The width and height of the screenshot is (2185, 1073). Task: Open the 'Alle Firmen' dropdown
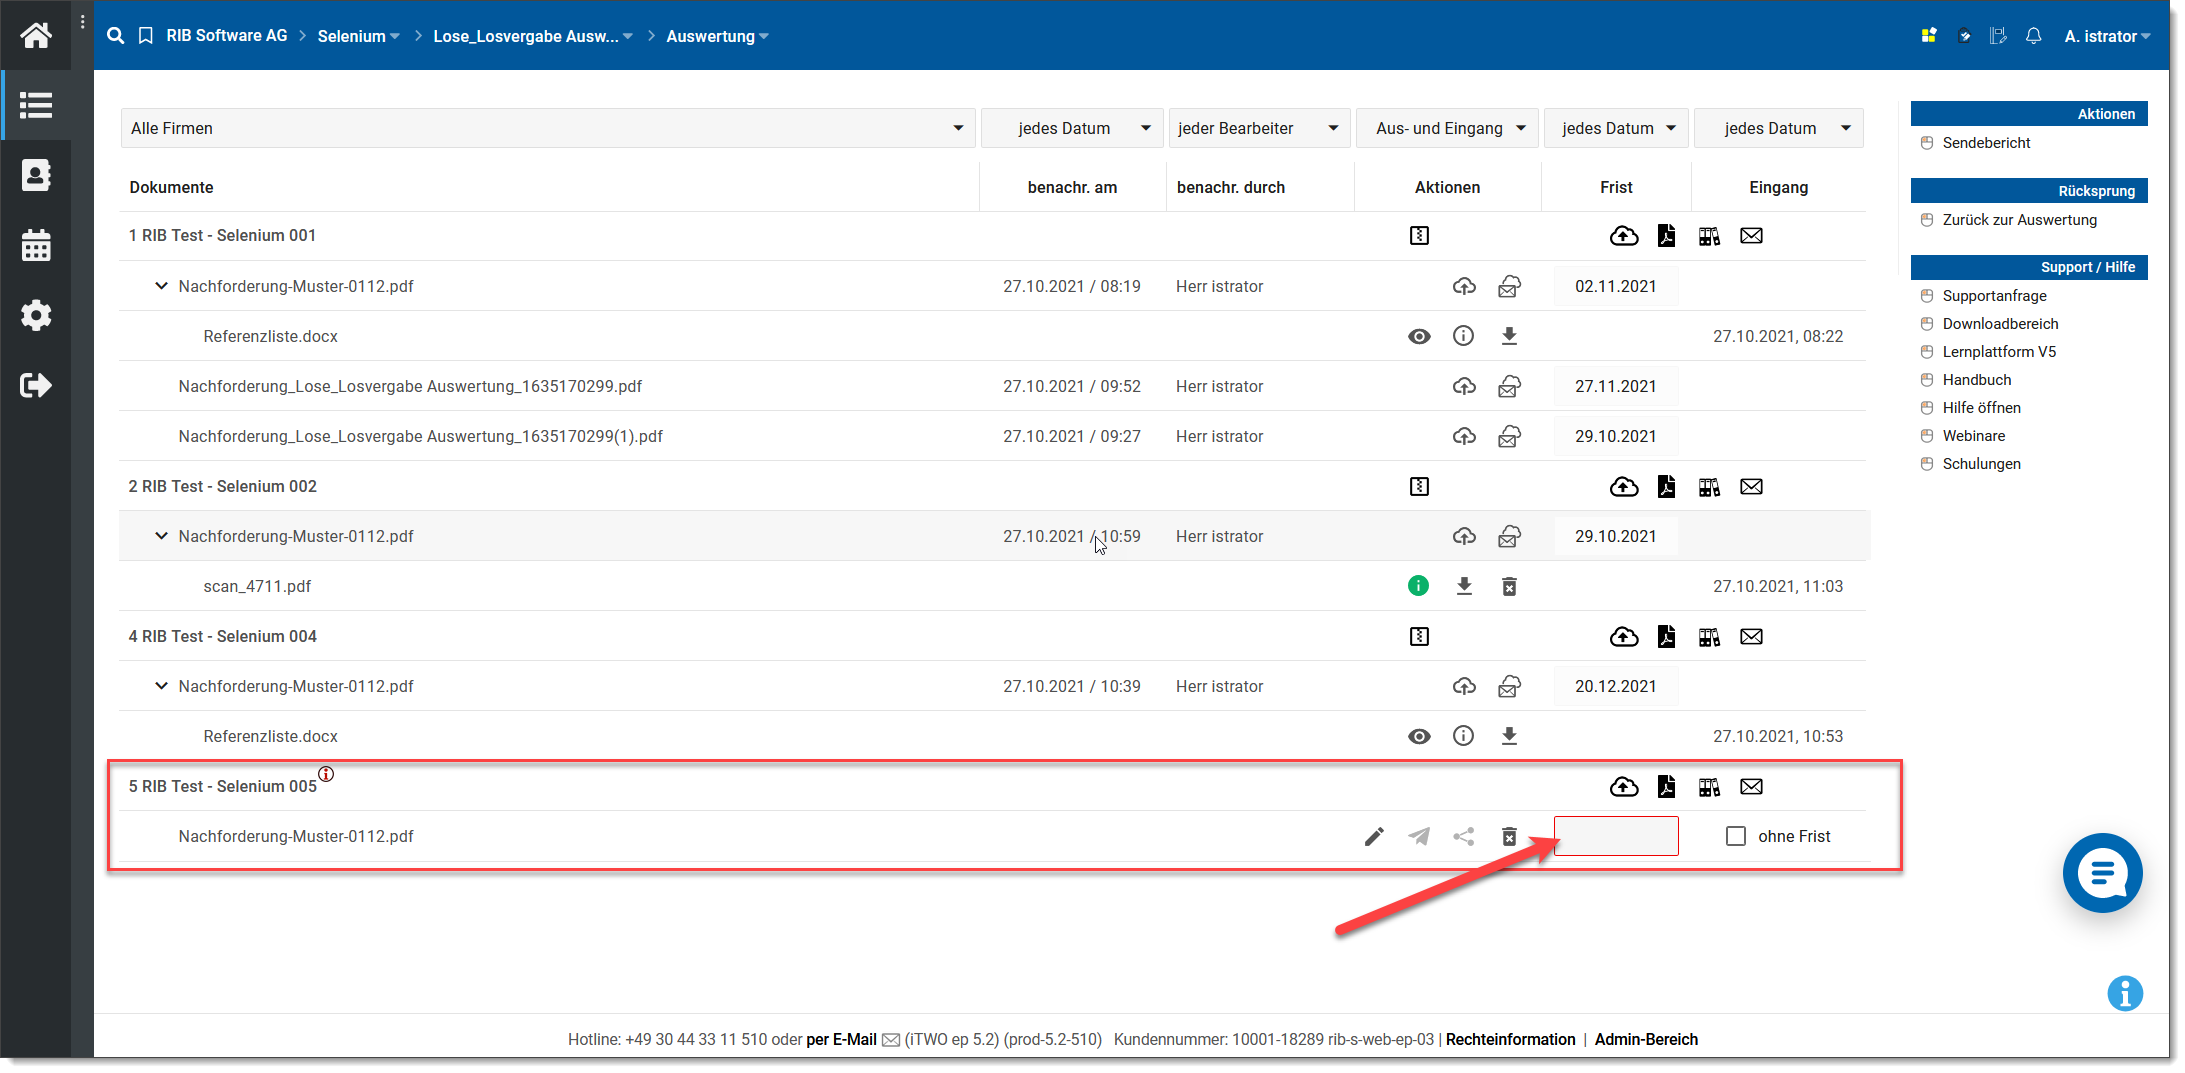pos(547,128)
